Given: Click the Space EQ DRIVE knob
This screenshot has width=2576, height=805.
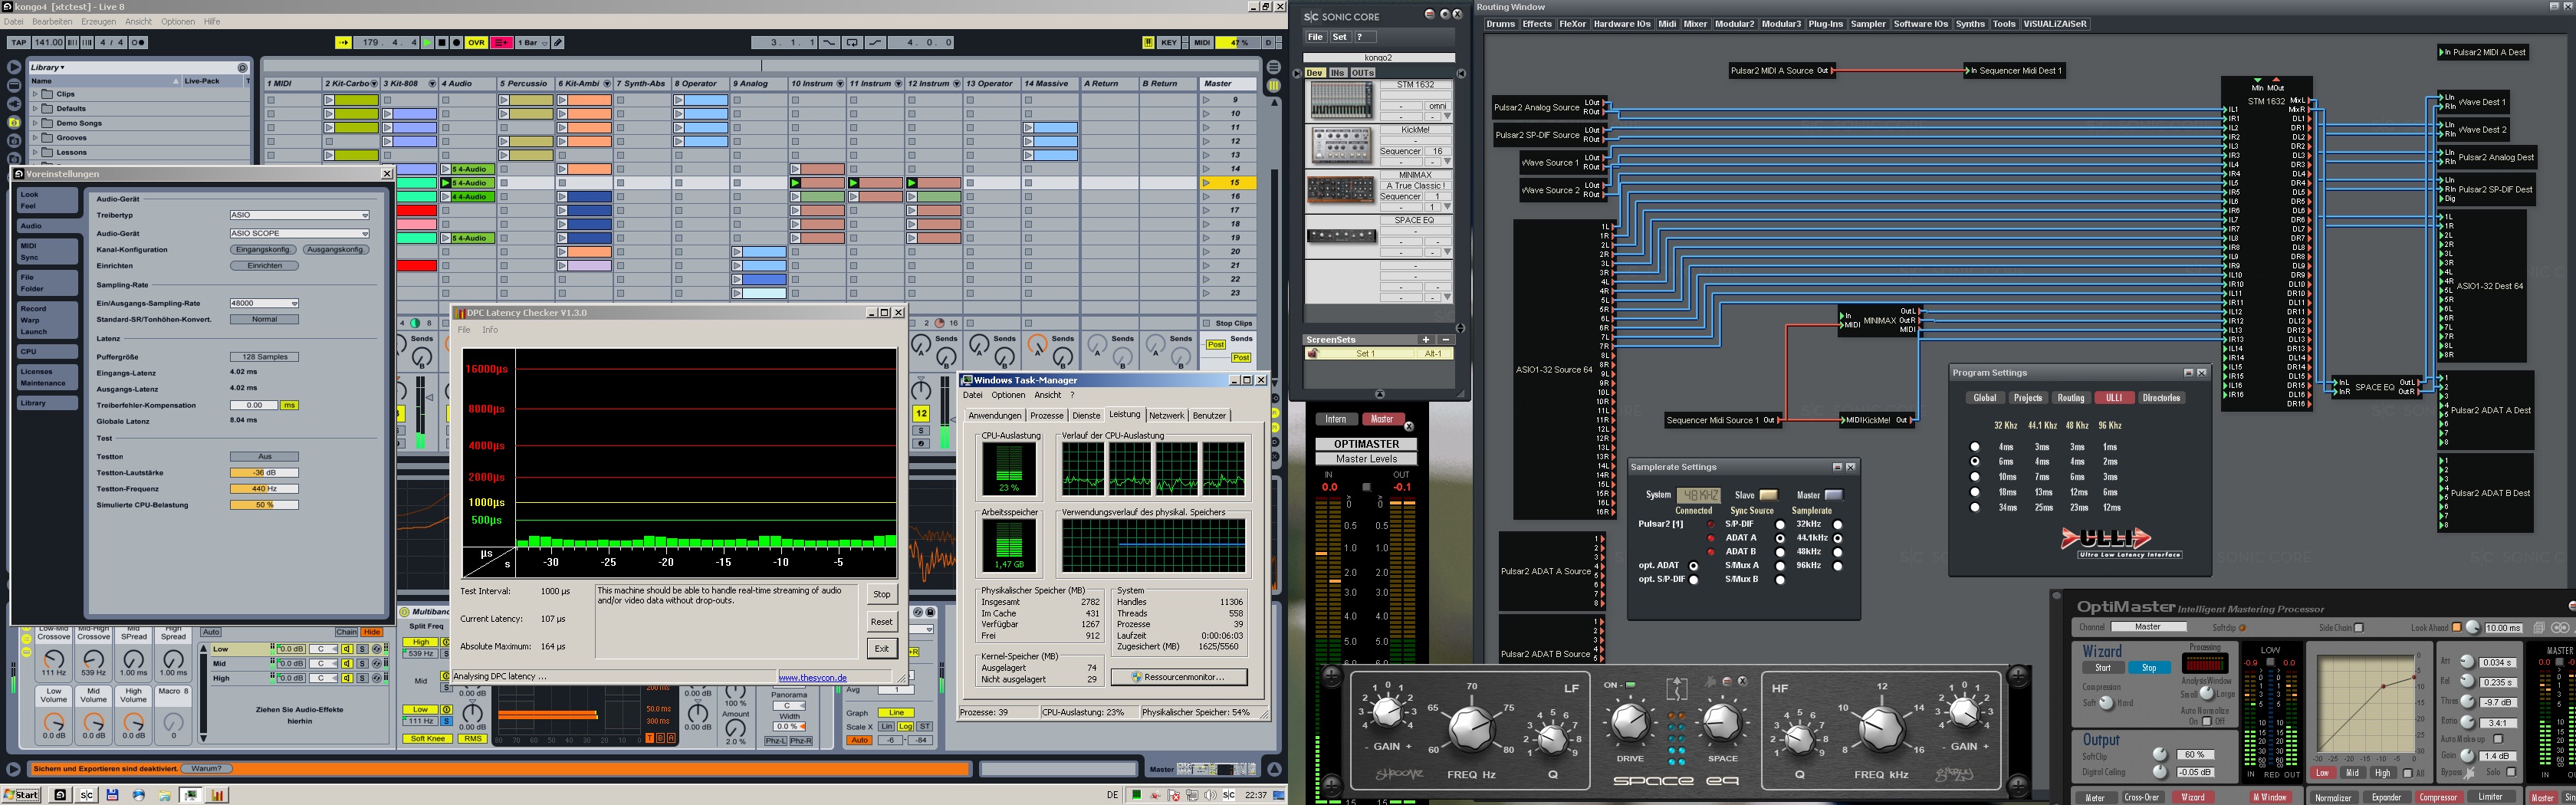Looking at the screenshot, I should (1629, 722).
